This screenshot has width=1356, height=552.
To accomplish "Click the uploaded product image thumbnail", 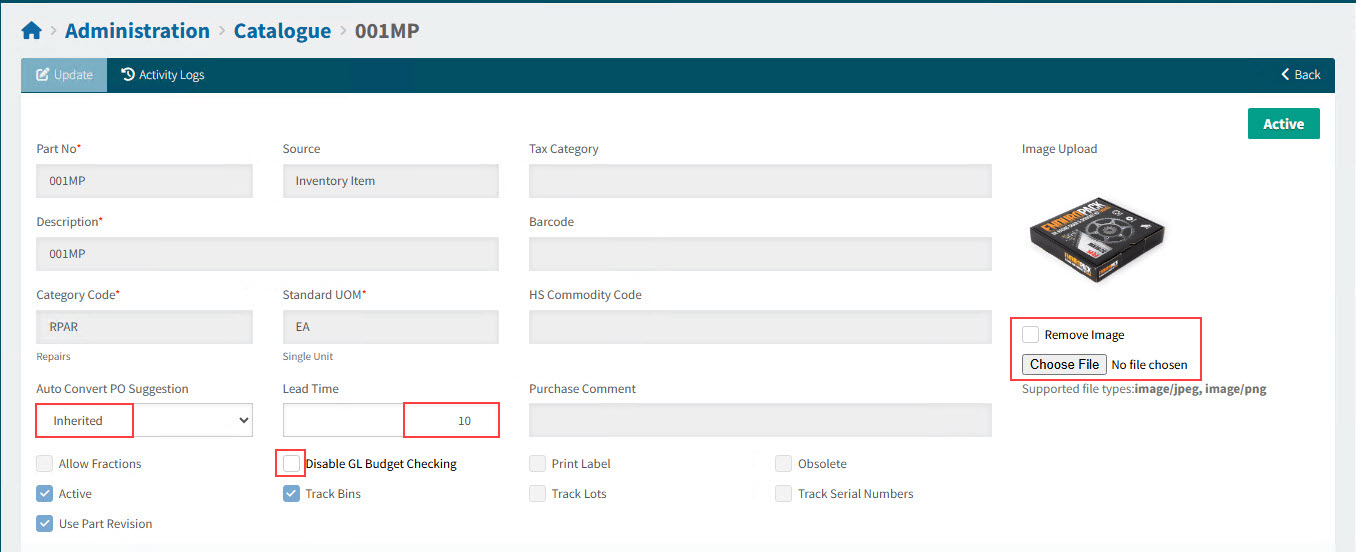I will pyautogui.click(x=1097, y=240).
